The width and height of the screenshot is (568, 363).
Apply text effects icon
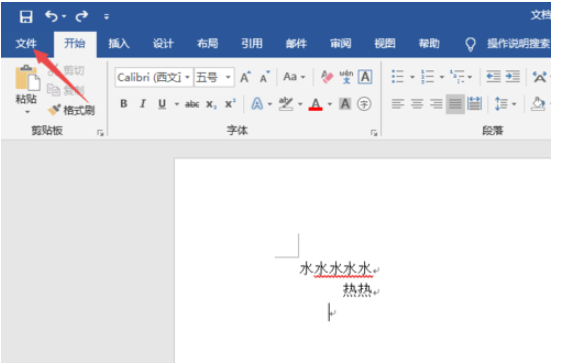click(257, 104)
